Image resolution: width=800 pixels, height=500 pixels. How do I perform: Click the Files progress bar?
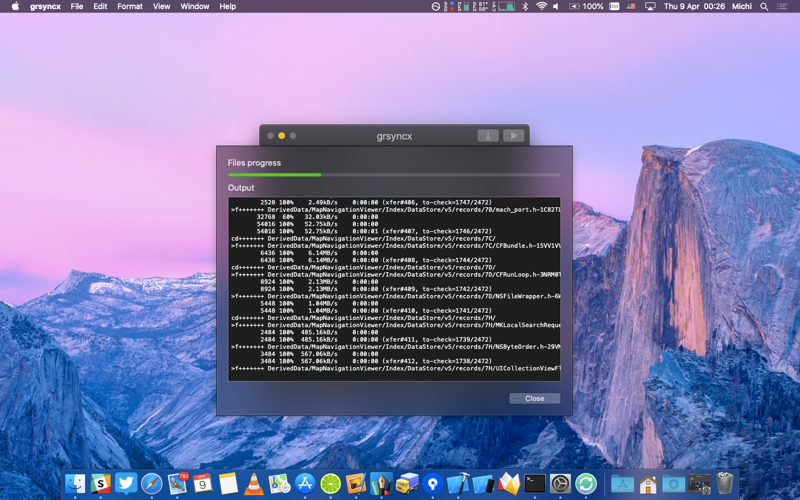(394, 175)
